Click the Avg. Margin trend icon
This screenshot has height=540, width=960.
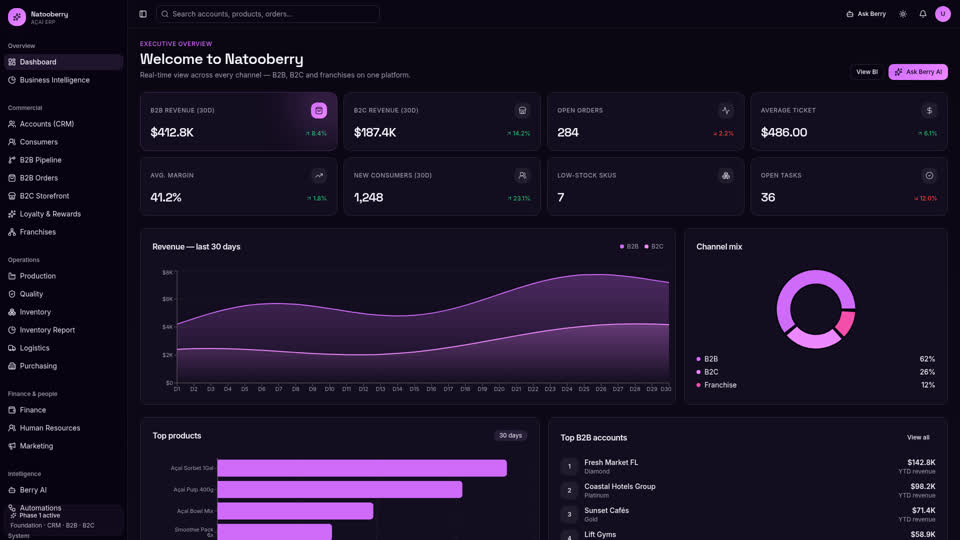[318, 176]
